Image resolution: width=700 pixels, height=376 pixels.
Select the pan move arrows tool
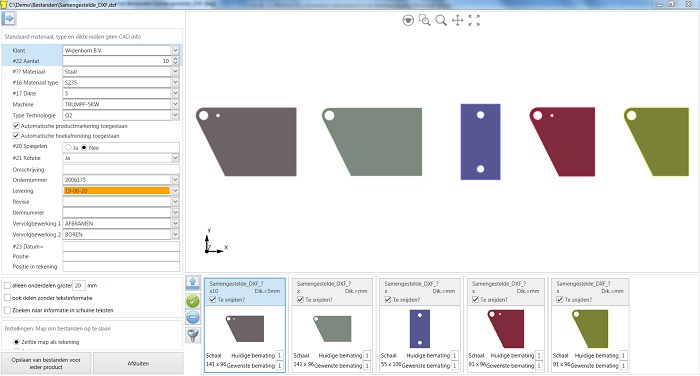(458, 20)
